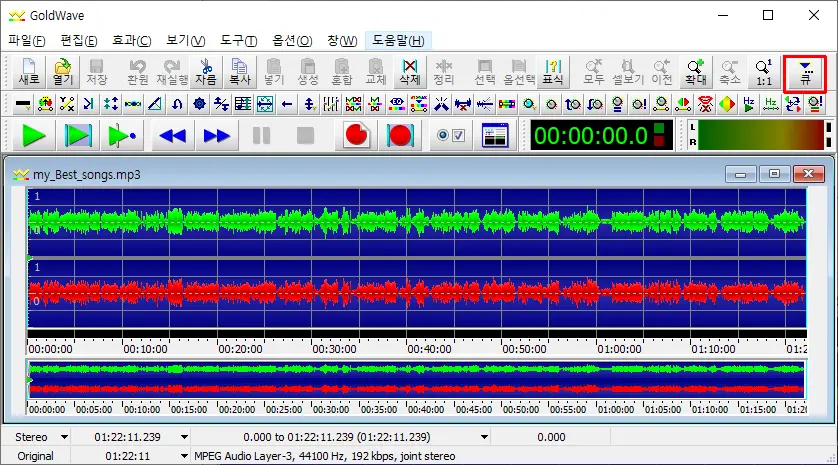
Task: Click play-to-finish button with blue dot
Action: tap(122, 136)
